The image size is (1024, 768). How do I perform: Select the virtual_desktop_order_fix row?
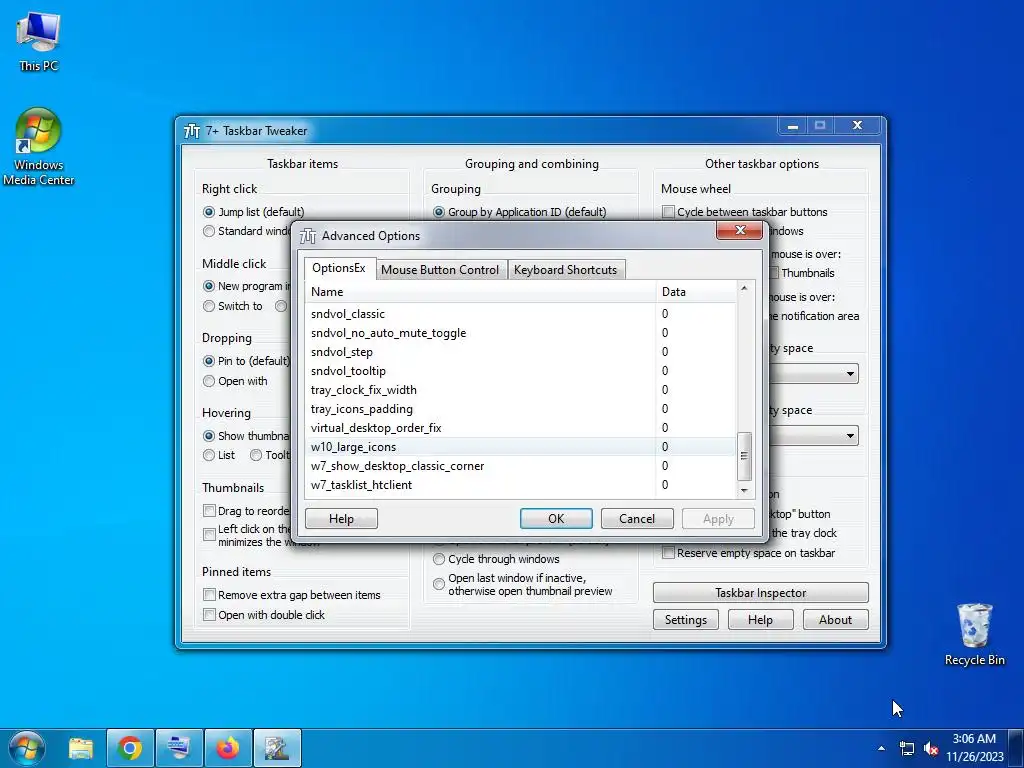click(521, 428)
